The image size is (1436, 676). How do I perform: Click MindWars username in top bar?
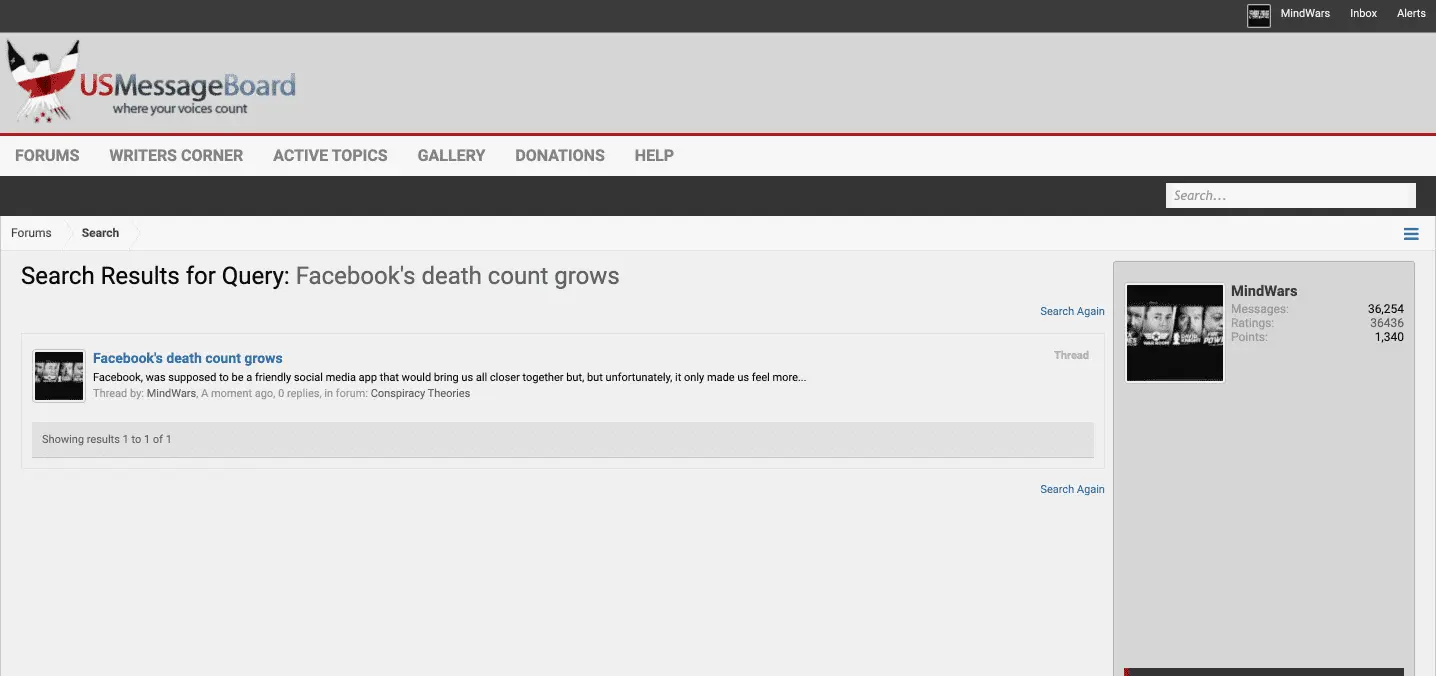pyautogui.click(x=1305, y=14)
